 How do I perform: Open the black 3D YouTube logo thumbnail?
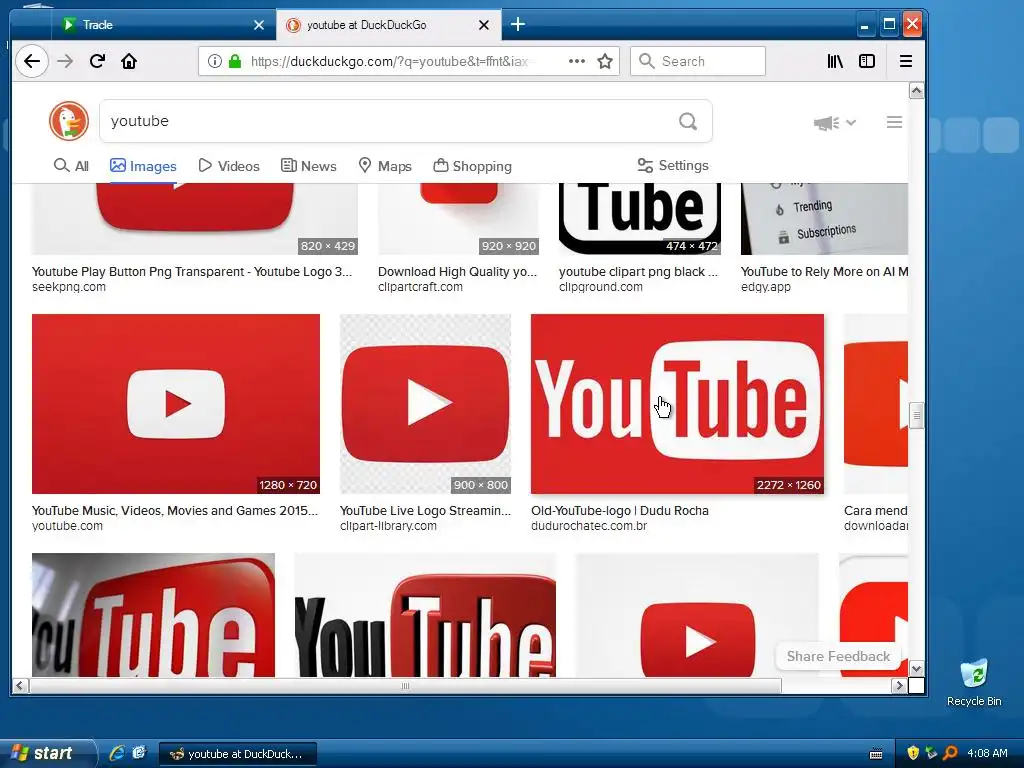click(x=425, y=615)
